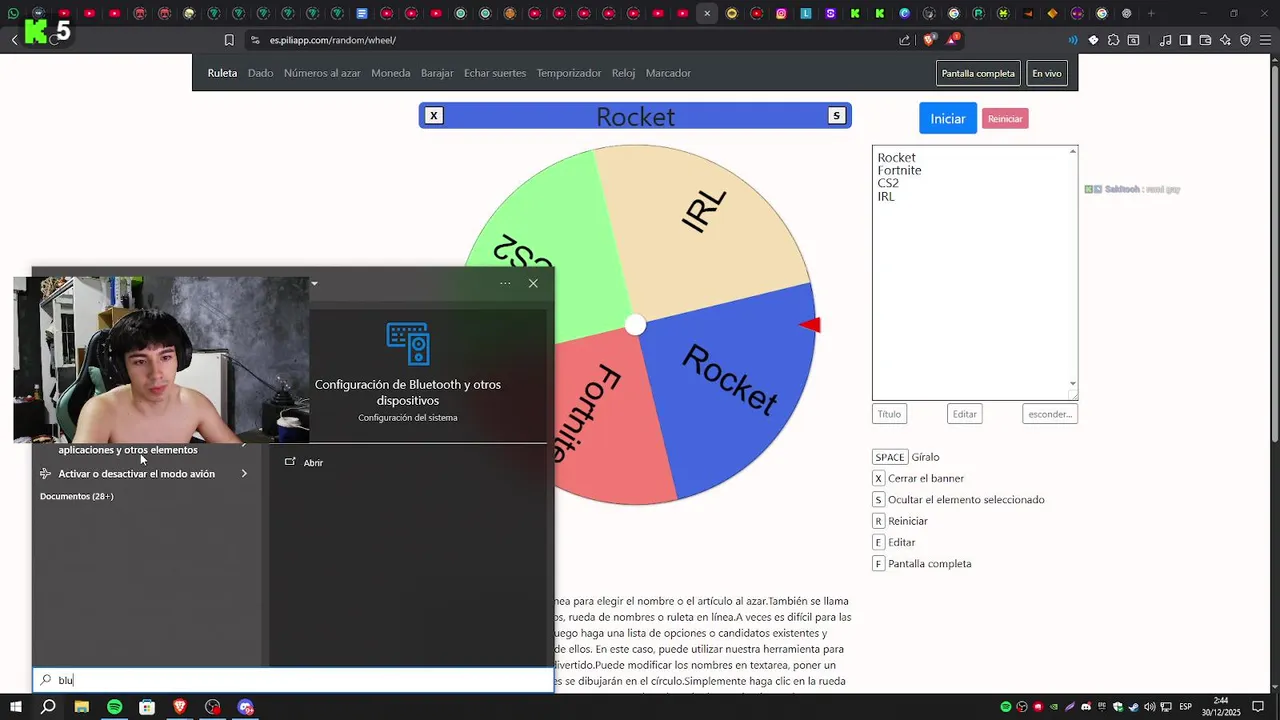Click the volume speaker tray icon

pos(1149,707)
